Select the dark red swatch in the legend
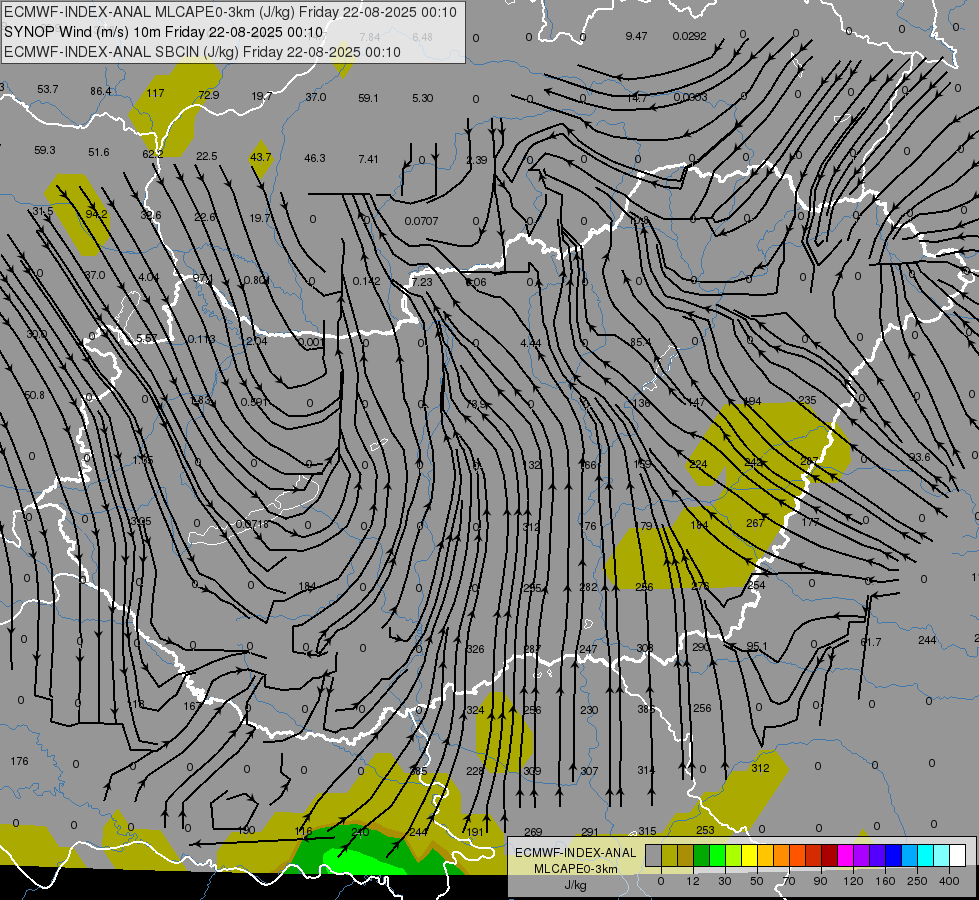The image size is (979, 900). [x=829, y=855]
